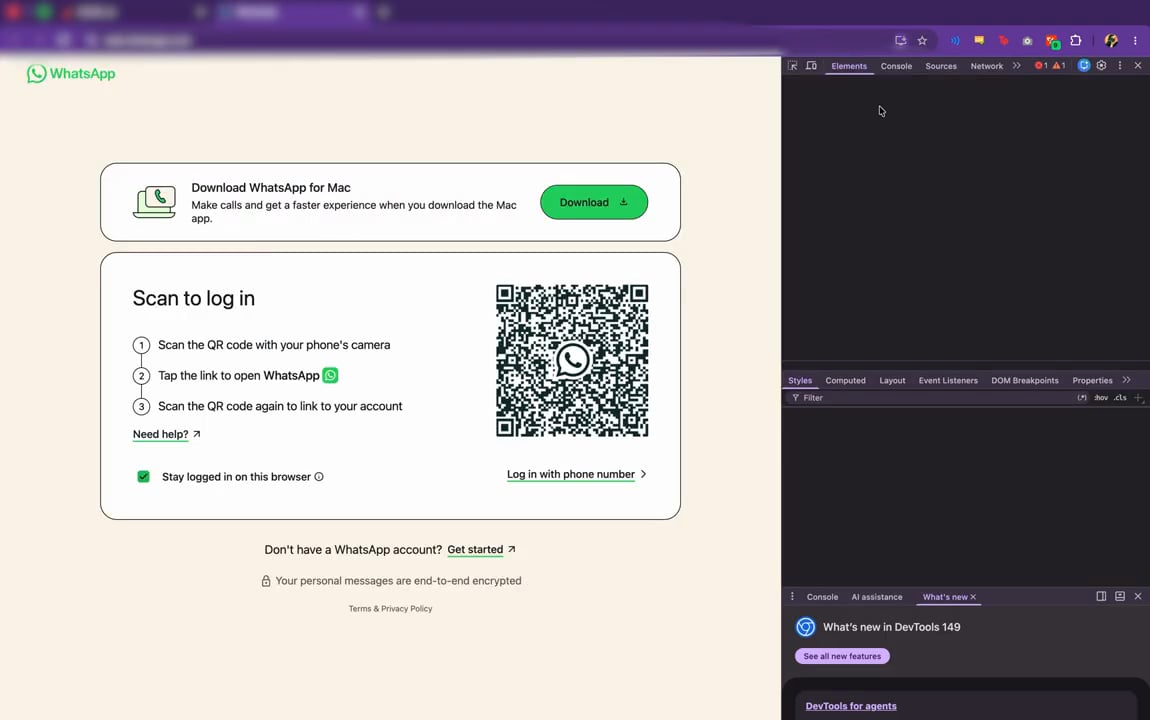
Task: Close the DevTools panel
Action: coord(1138,65)
